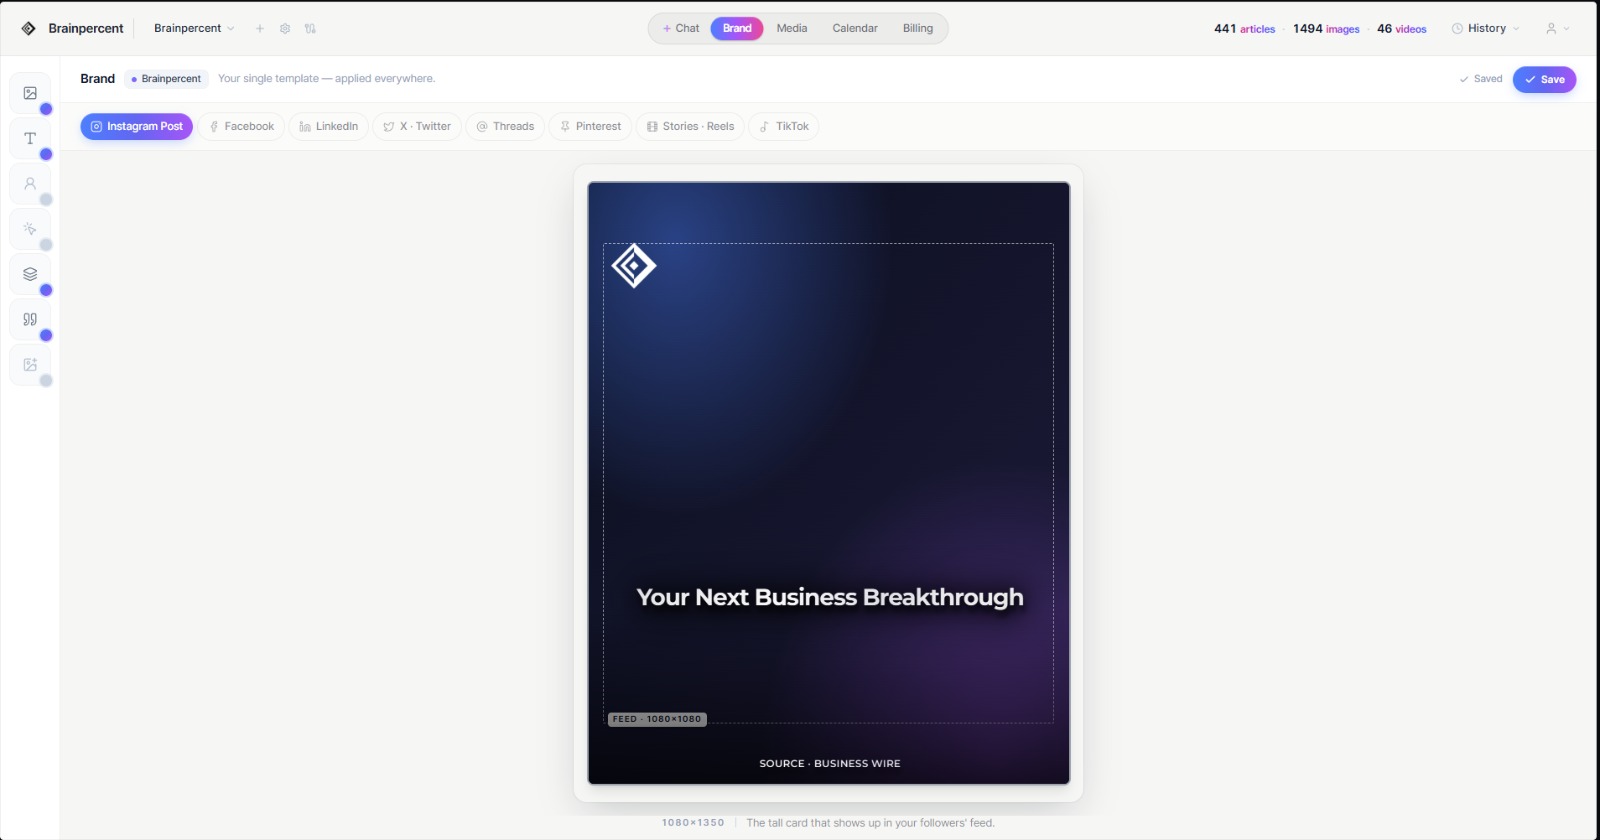Go to the Calendar tab

(855, 28)
